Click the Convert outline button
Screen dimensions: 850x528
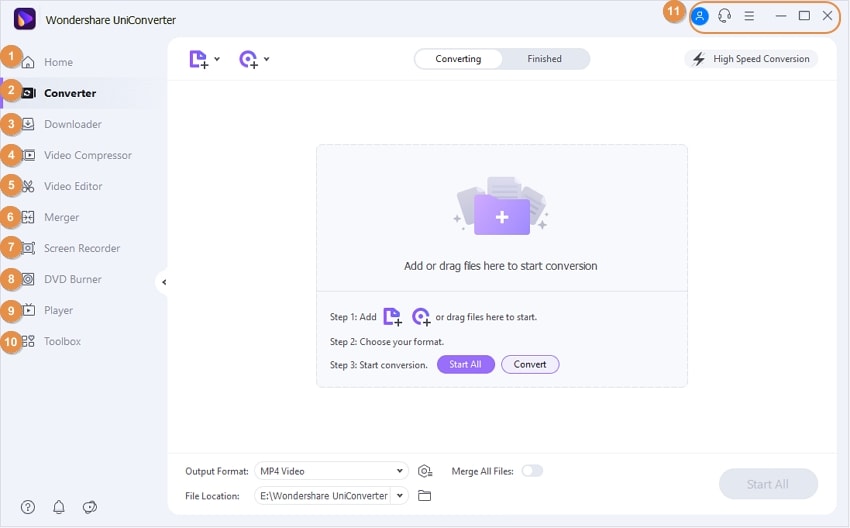(530, 364)
